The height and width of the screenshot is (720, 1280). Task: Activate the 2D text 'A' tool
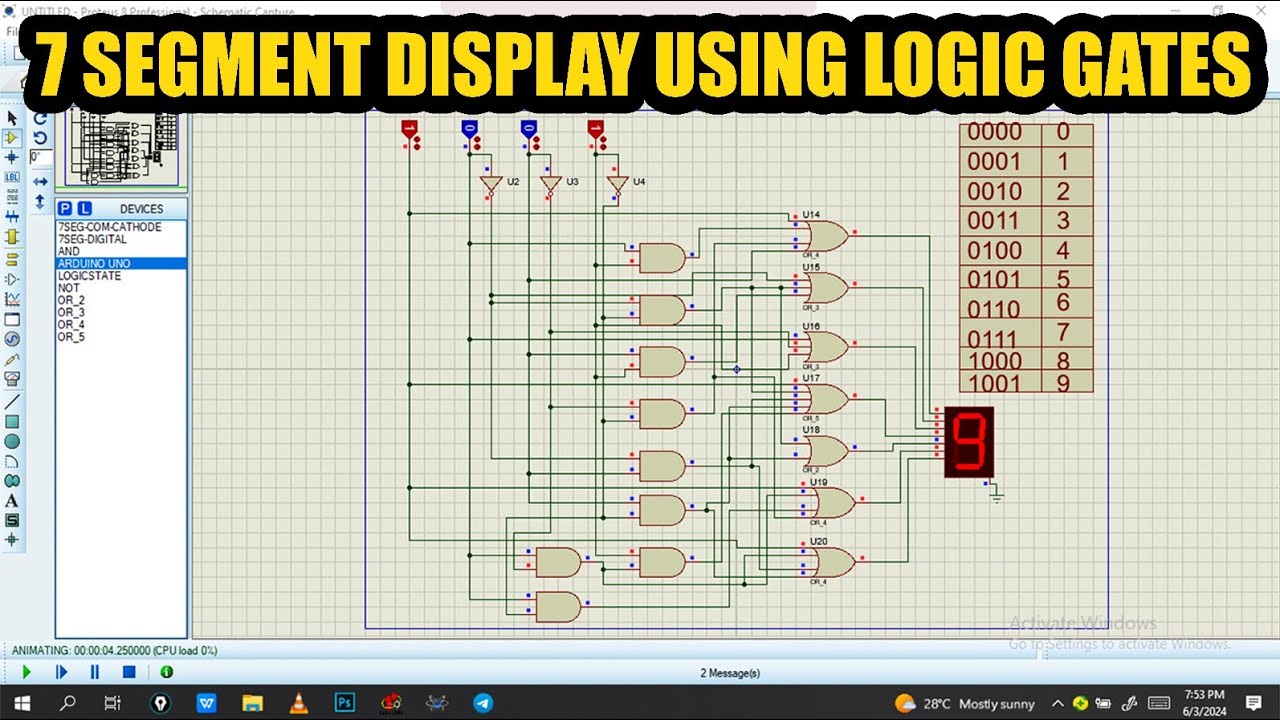click(x=12, y=500)
